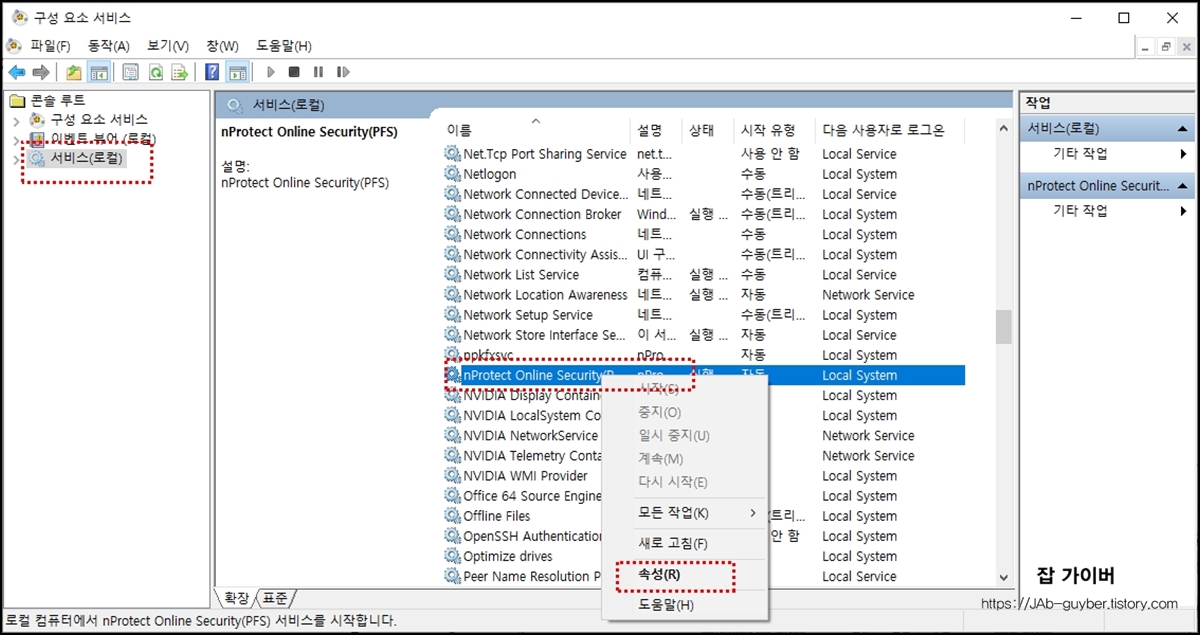Click the title bar app icon

(20, 17)
